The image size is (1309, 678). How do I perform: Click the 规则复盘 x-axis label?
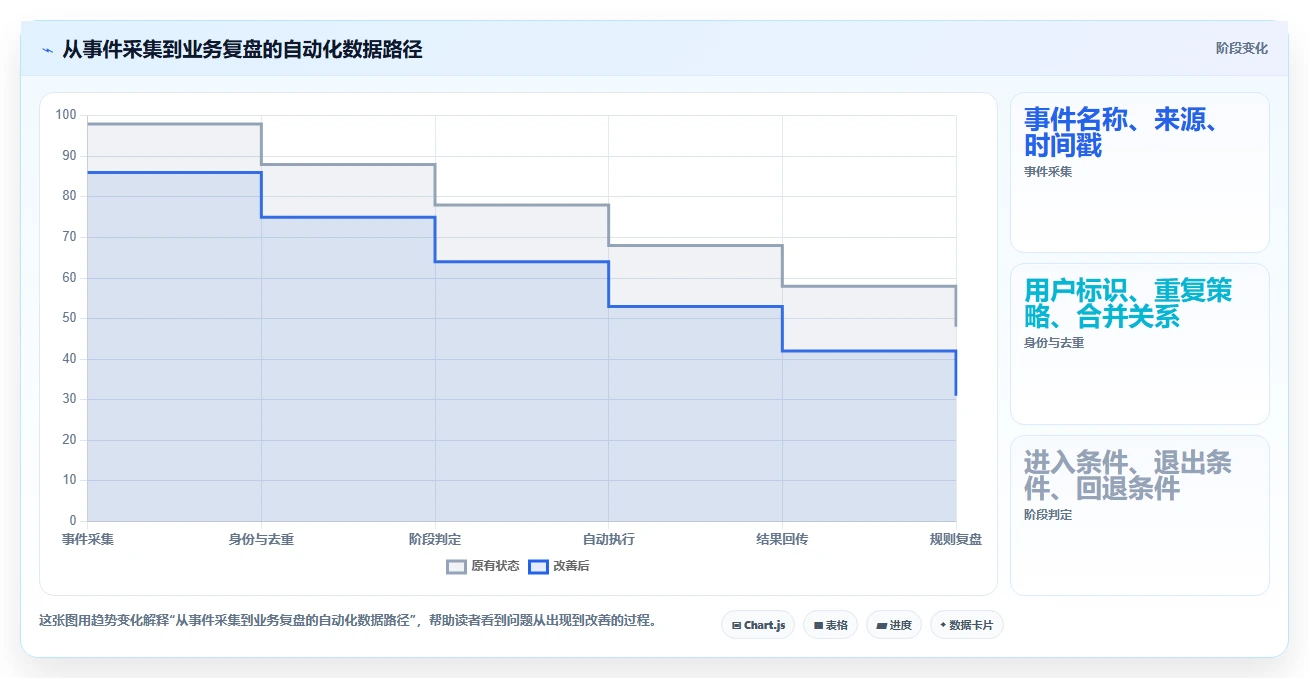tap(956, 539)
